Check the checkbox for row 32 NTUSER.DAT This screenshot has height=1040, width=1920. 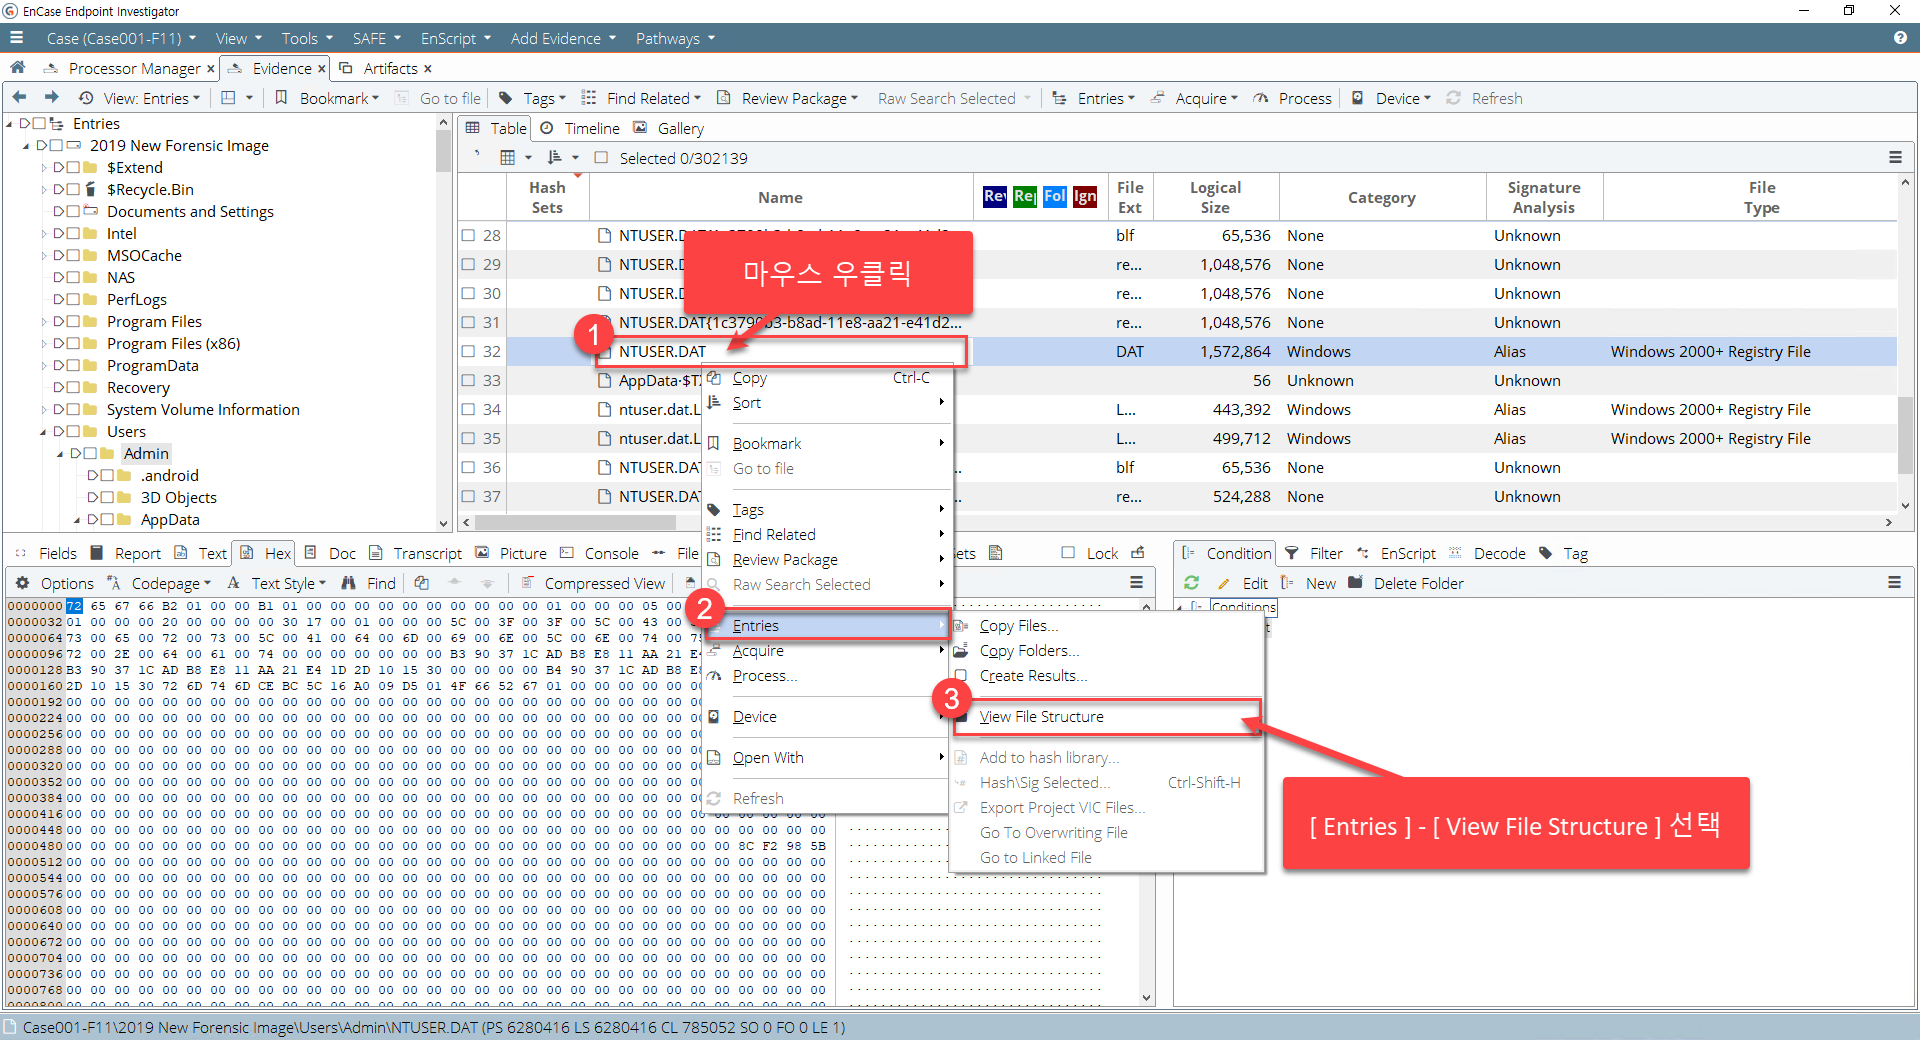point(468,352)
